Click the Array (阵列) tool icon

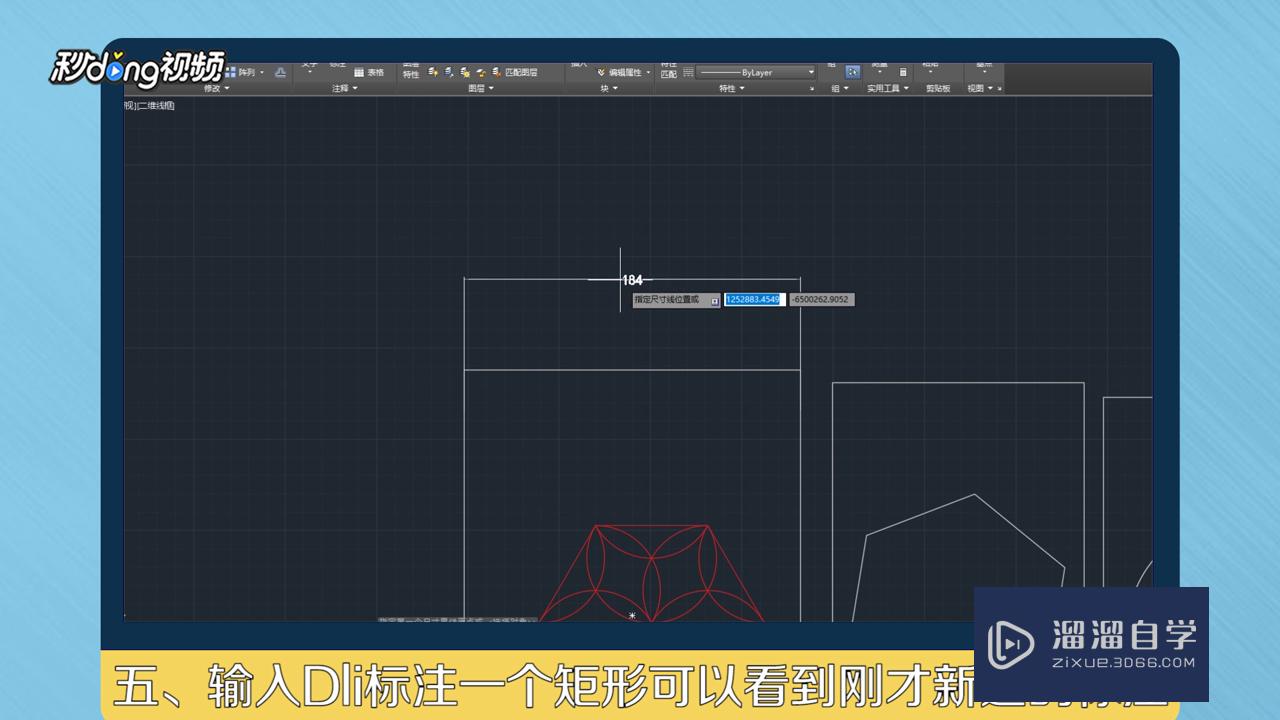tap(231, 72)
